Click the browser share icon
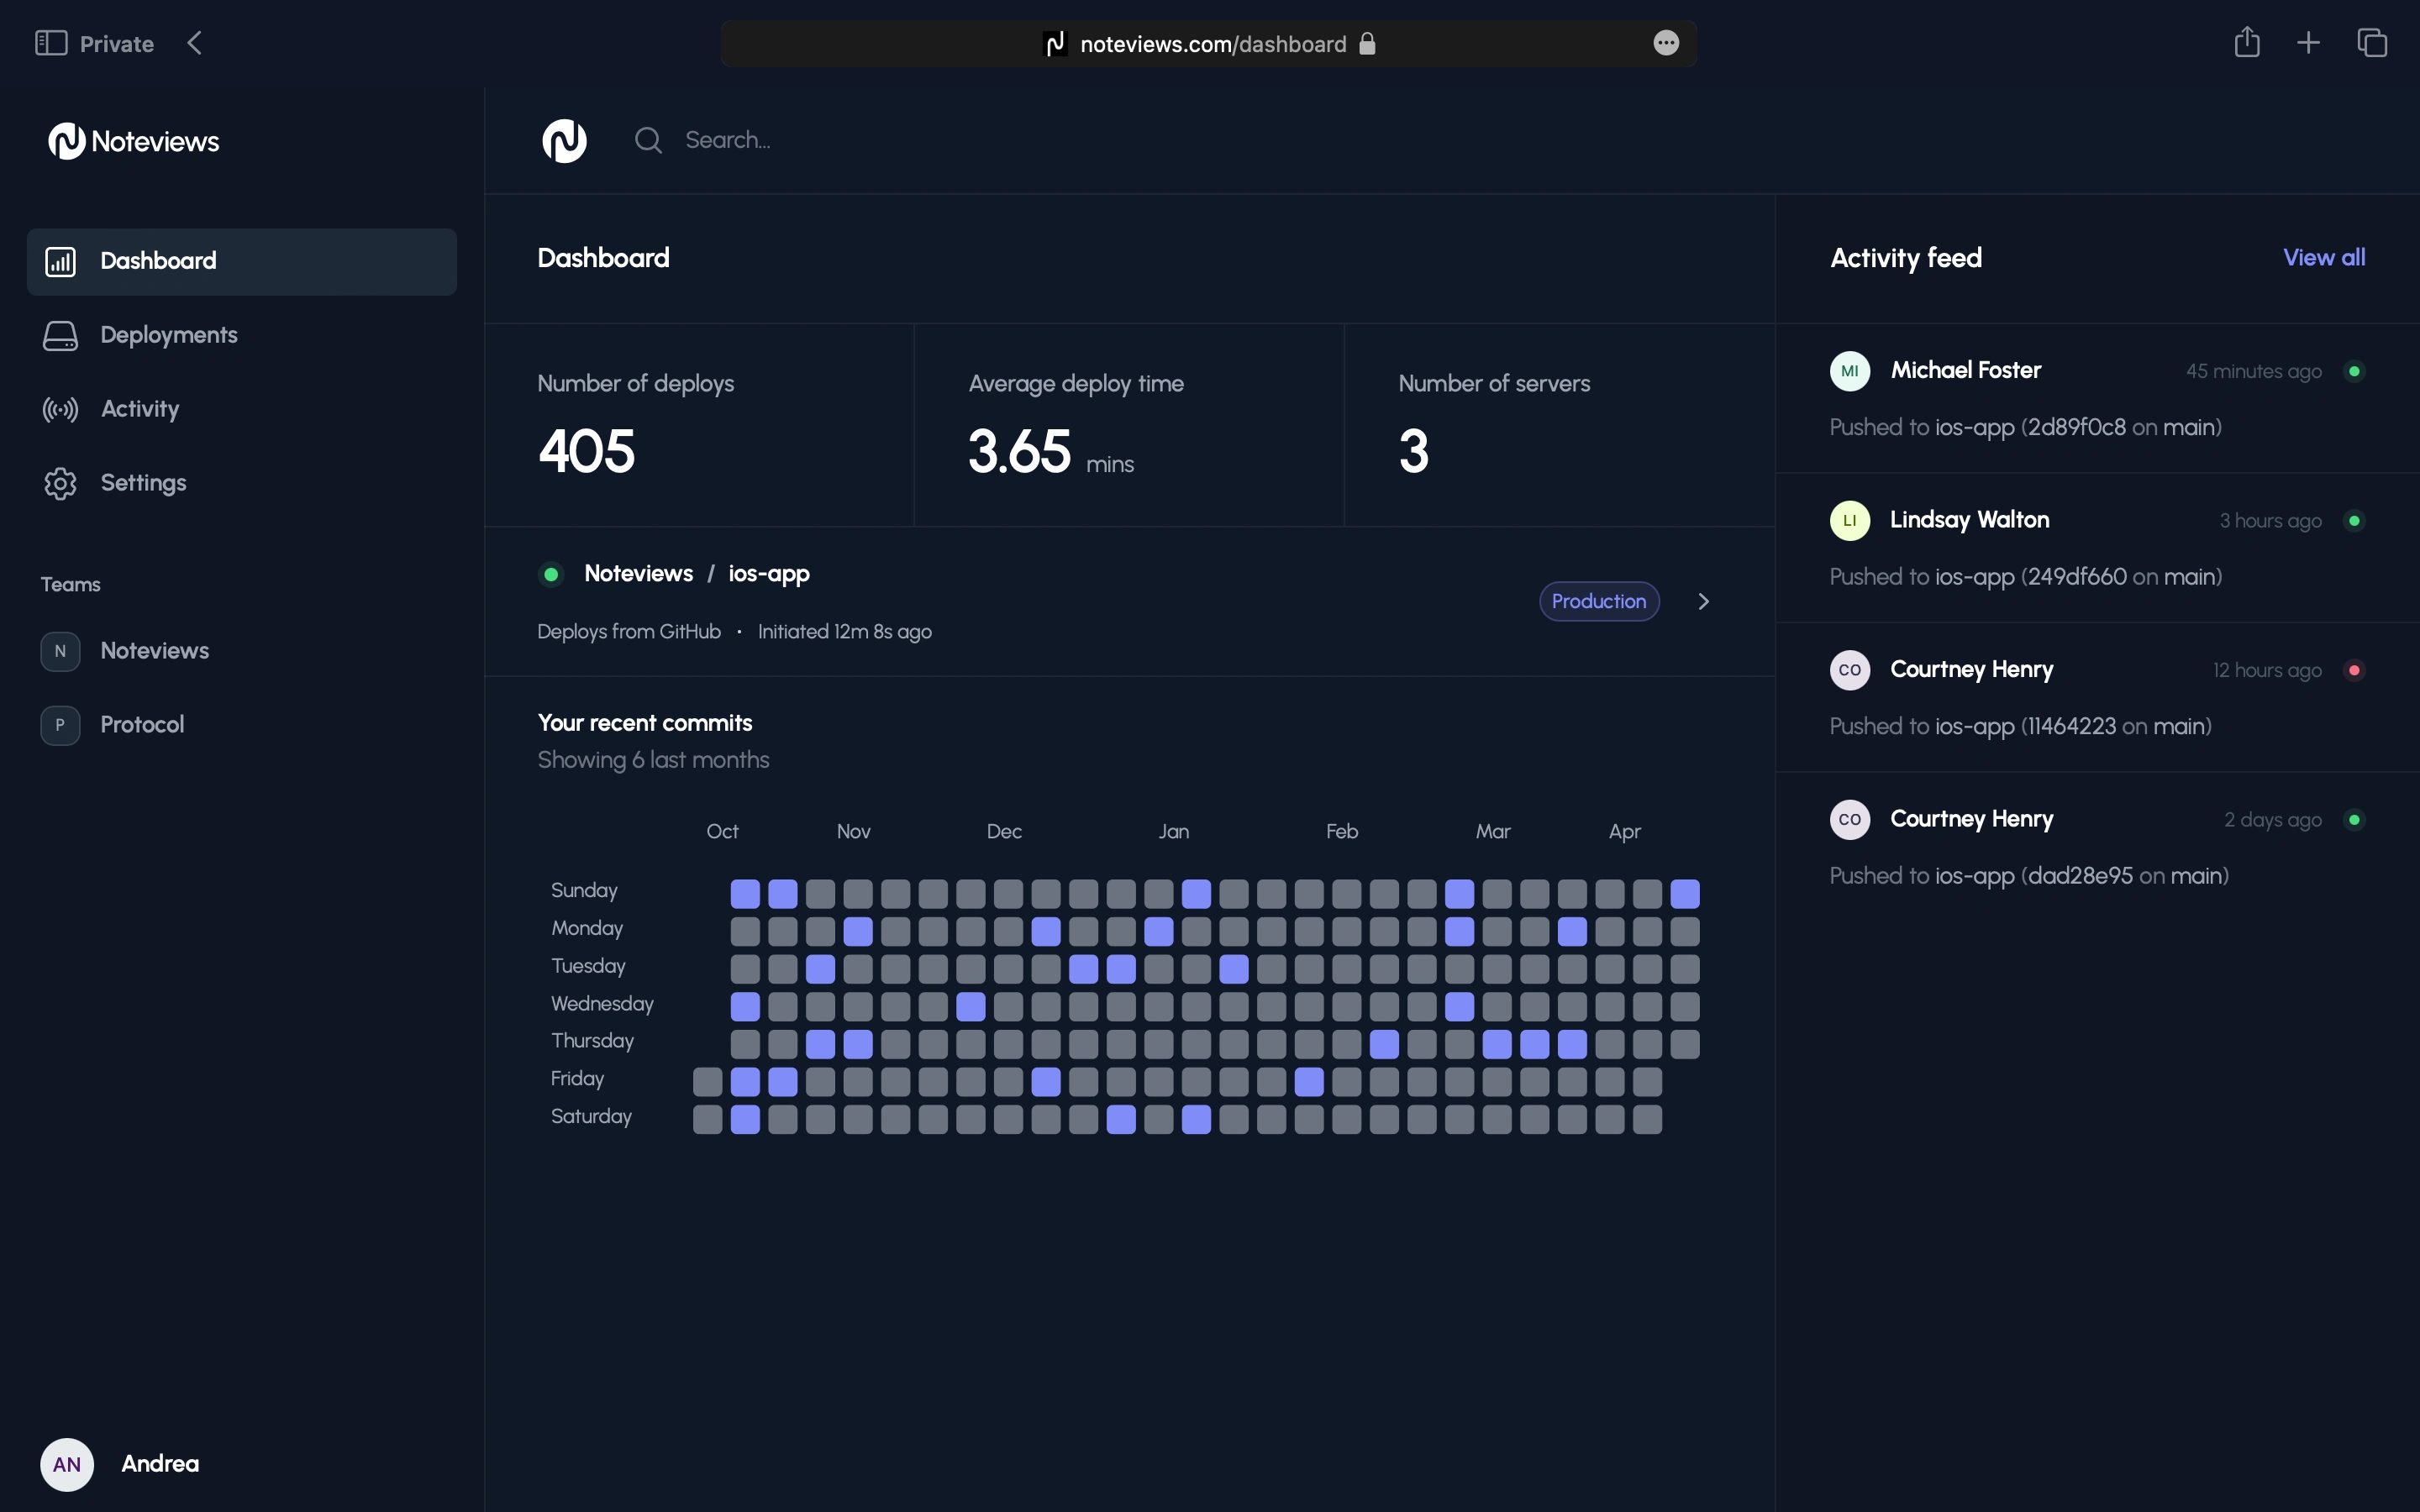 (x=2246, y=42)
